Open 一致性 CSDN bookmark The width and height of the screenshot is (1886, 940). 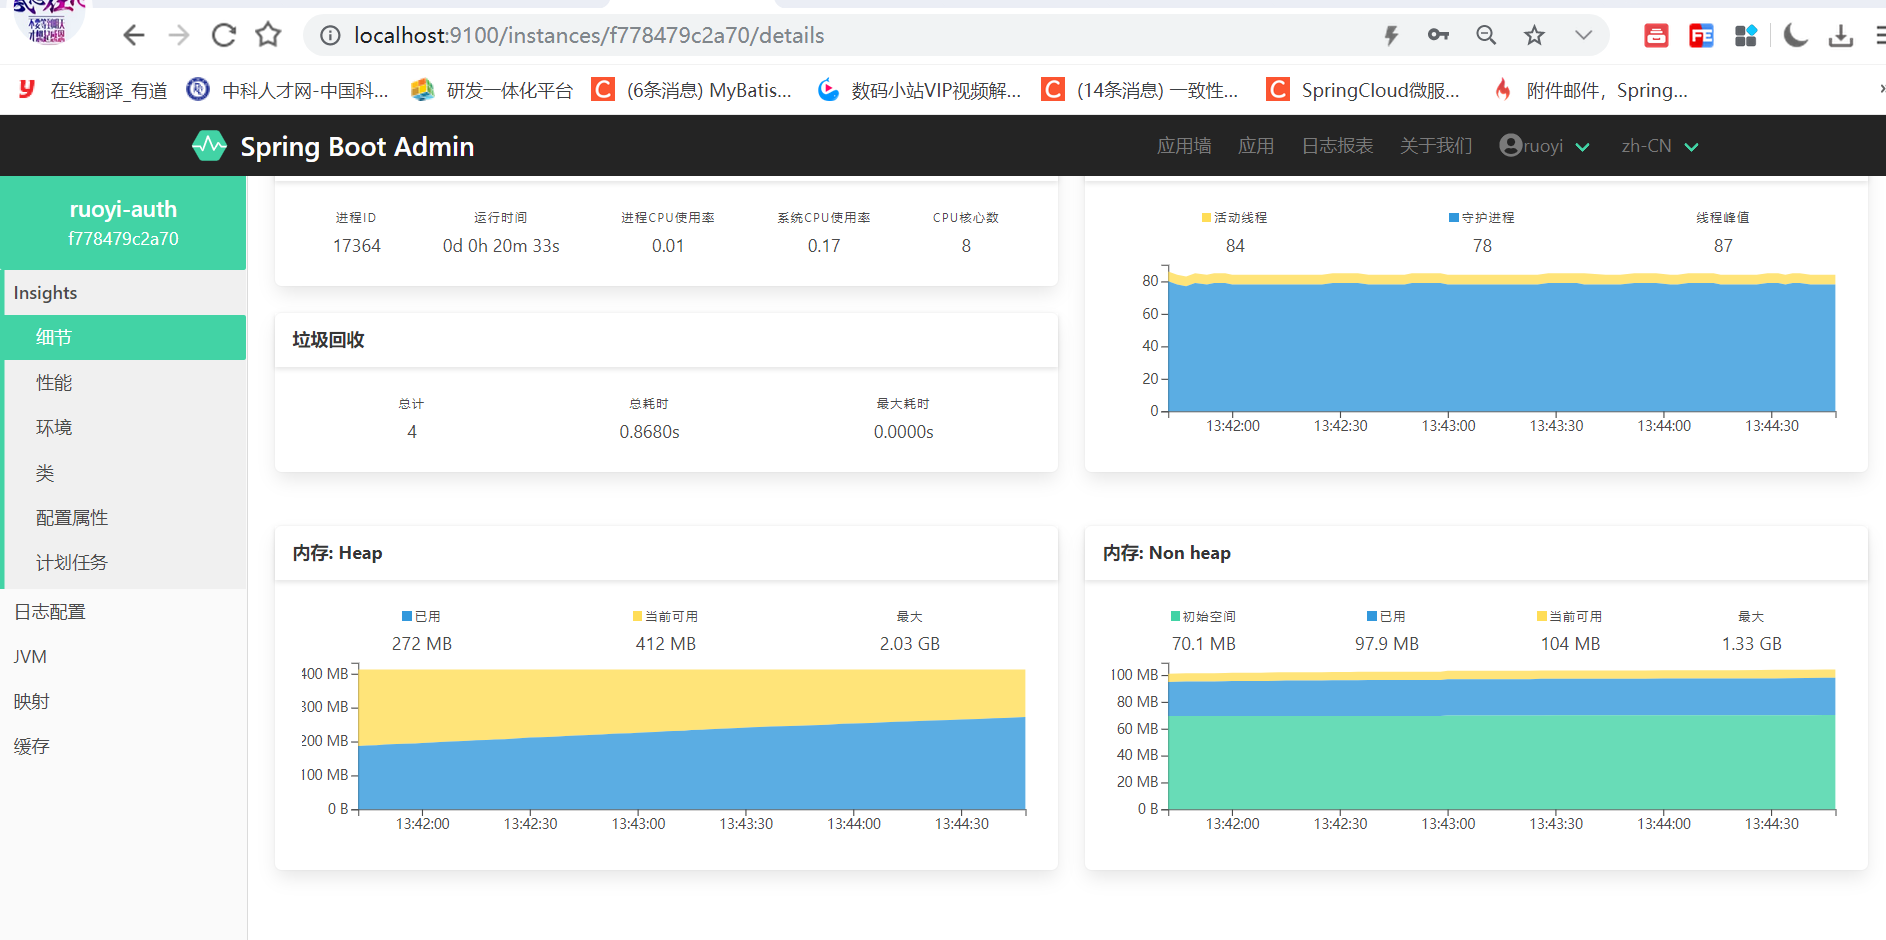pos(1140,90)
